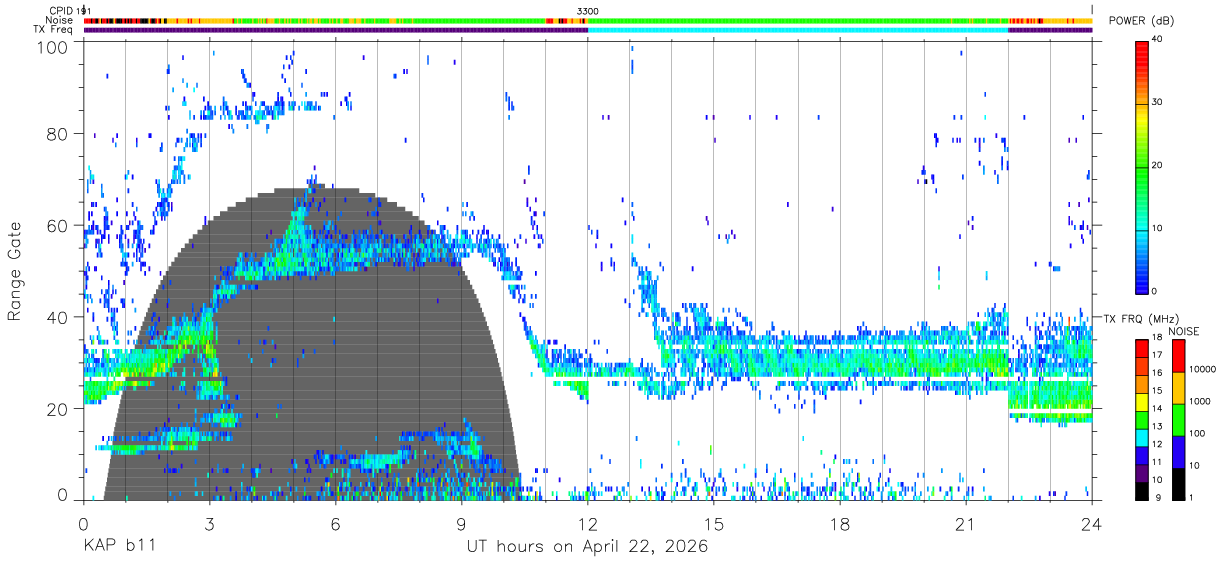The height and width of the screenshot is (567, 1228).
Task: Select the 21 UT hour tick label
Action: (966, 523)
